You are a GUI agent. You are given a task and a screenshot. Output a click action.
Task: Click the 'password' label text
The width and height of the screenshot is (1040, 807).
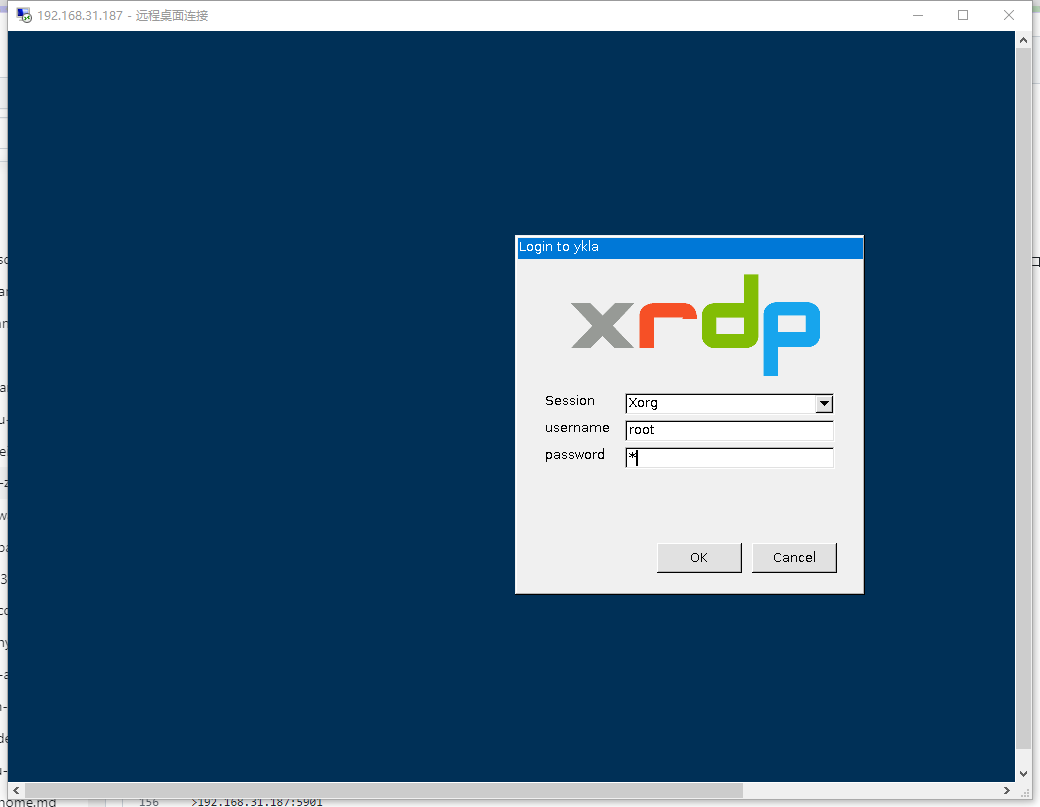tap(574, 455)
